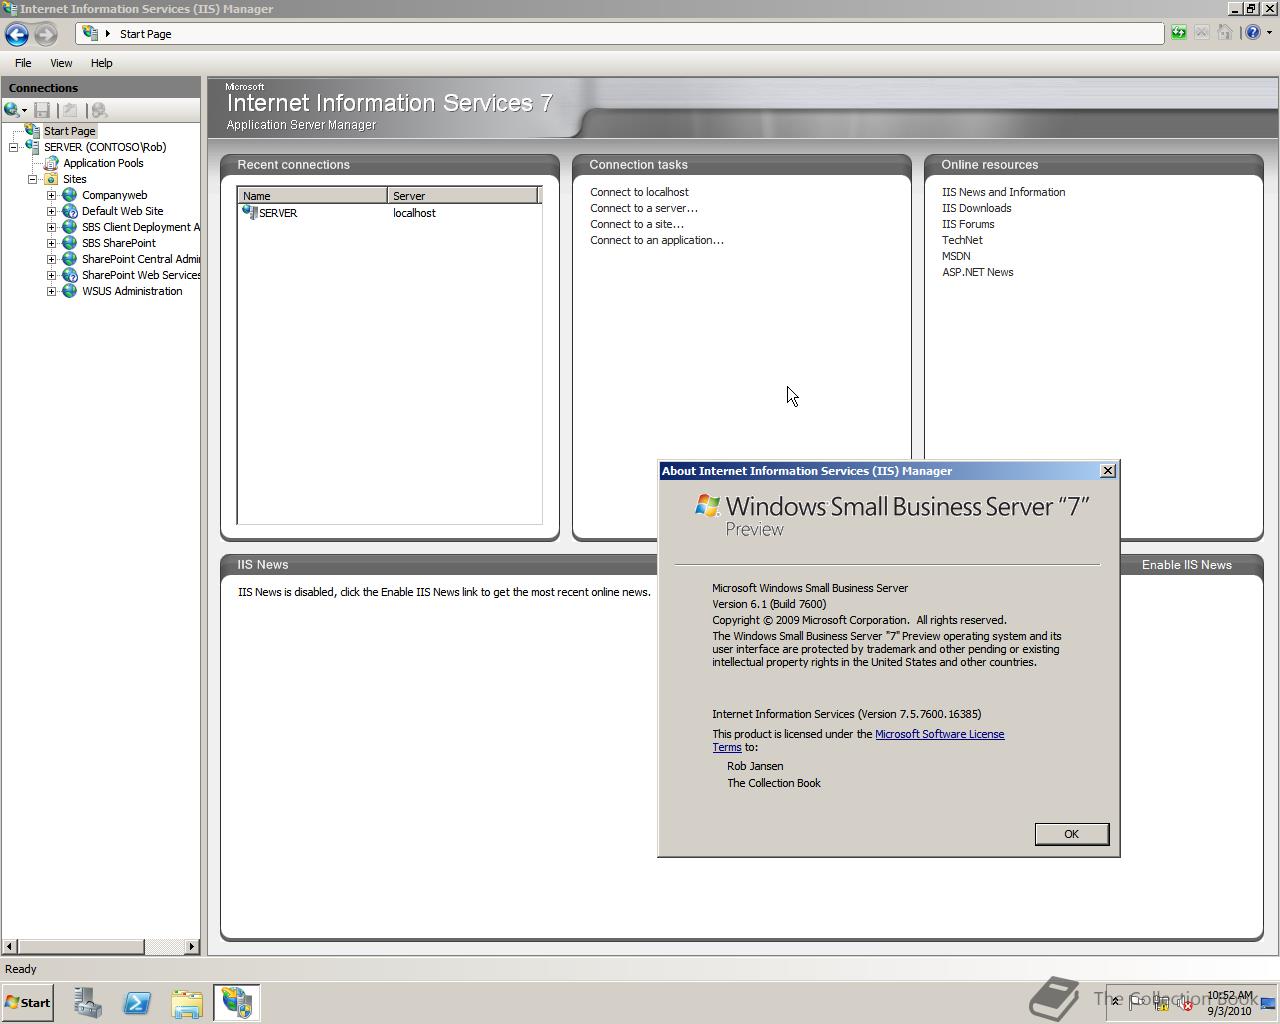Select SERVER (CONTOSO\Rob) node
Viewport: 1280px width, 1024px height.
coord(105,147)
